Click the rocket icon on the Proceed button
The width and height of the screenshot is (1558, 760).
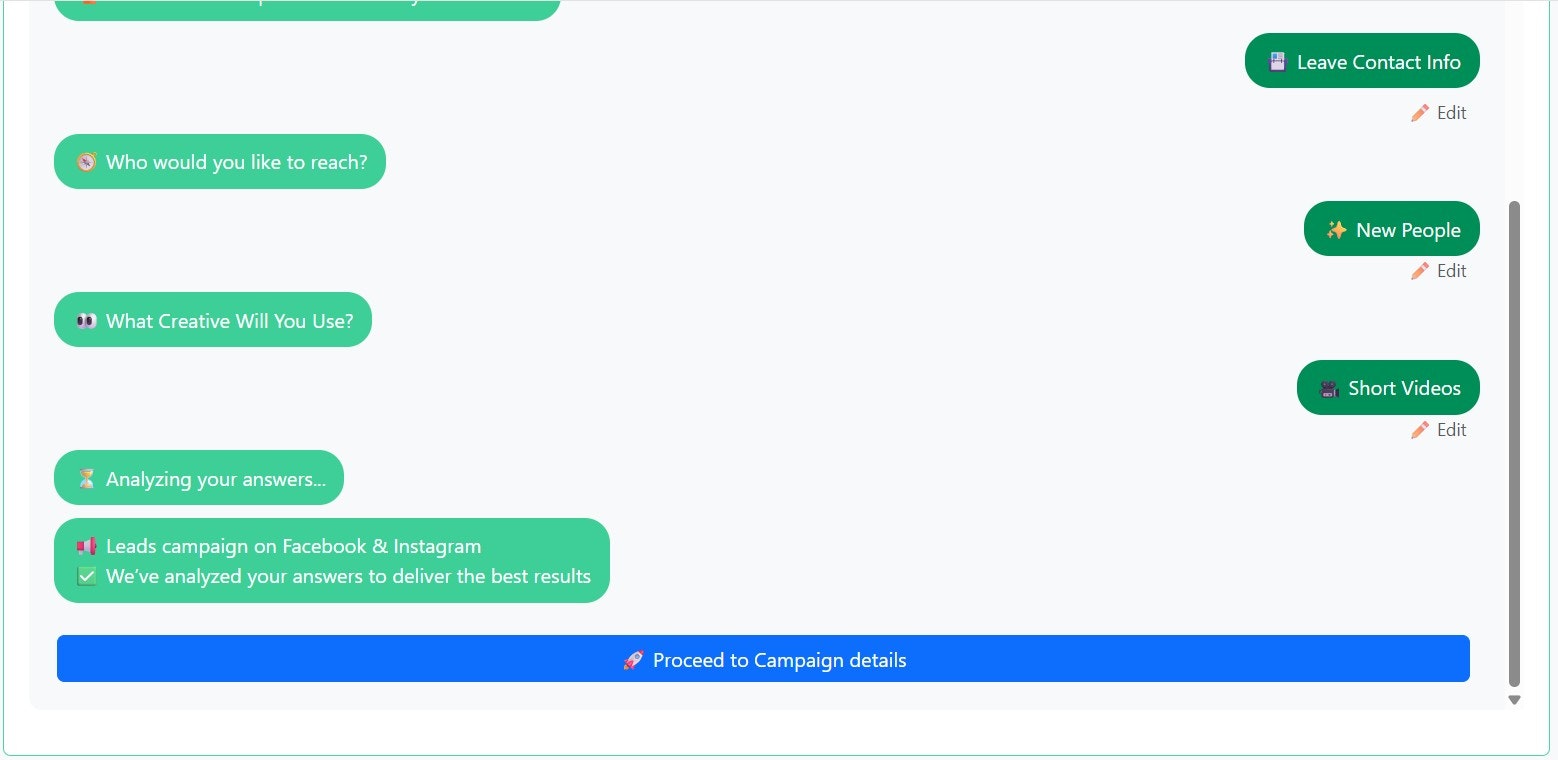point(632,660)
